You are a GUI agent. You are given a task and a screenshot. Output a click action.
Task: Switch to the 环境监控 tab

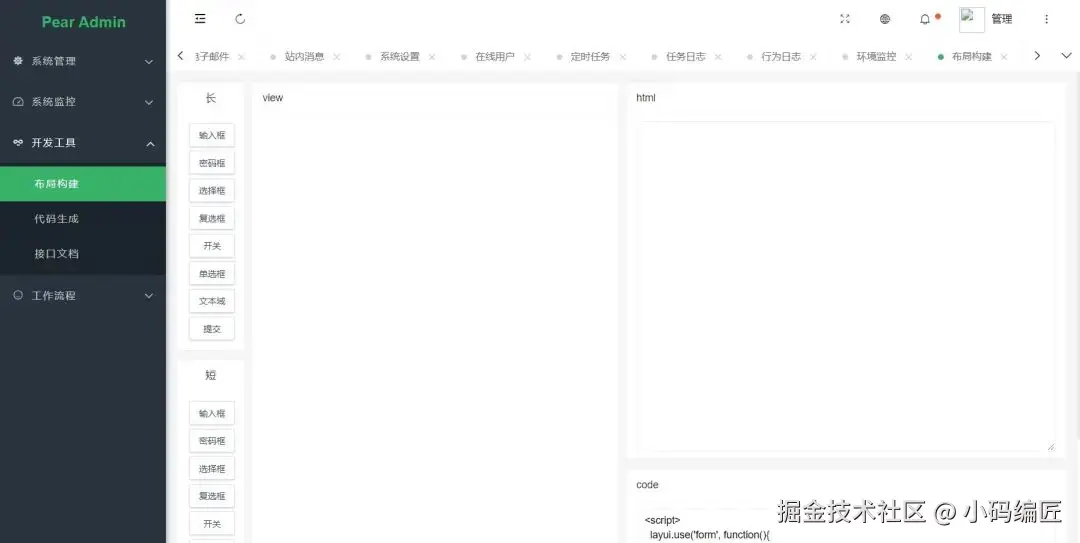(876, 57)
